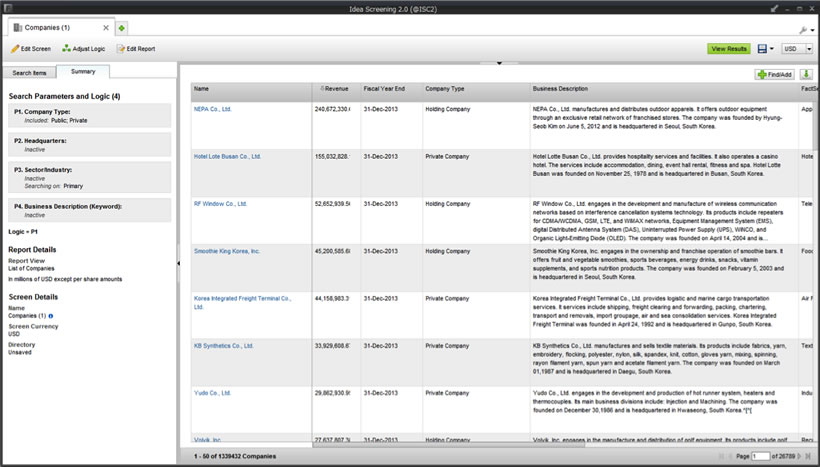Collapse the left panel with the splitter arrow

click(178, 263)
